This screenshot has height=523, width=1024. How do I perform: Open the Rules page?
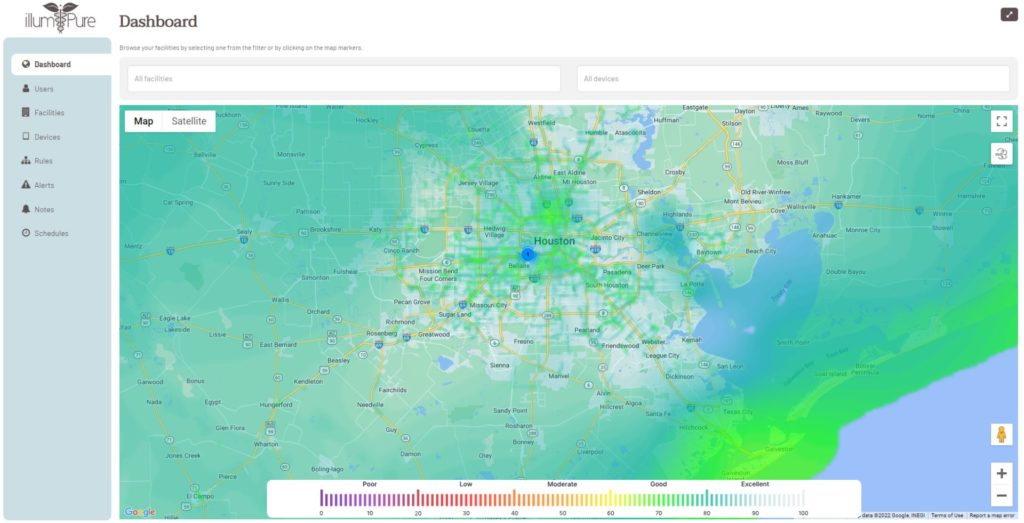point(43,161)
